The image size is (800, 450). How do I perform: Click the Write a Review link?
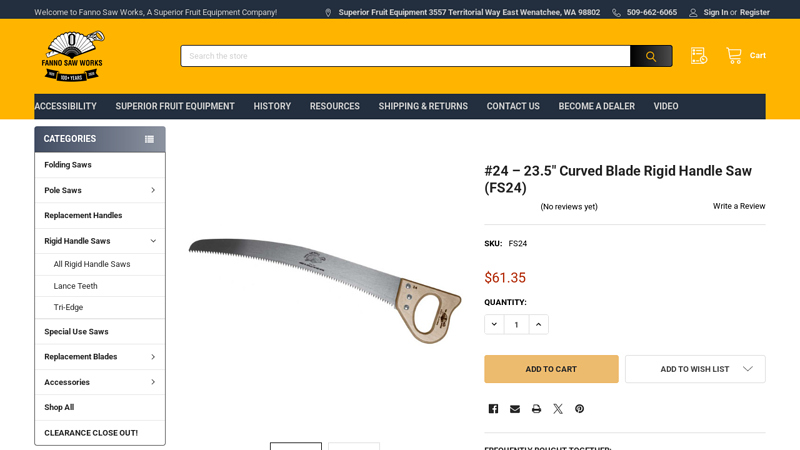tap(739, 206)
